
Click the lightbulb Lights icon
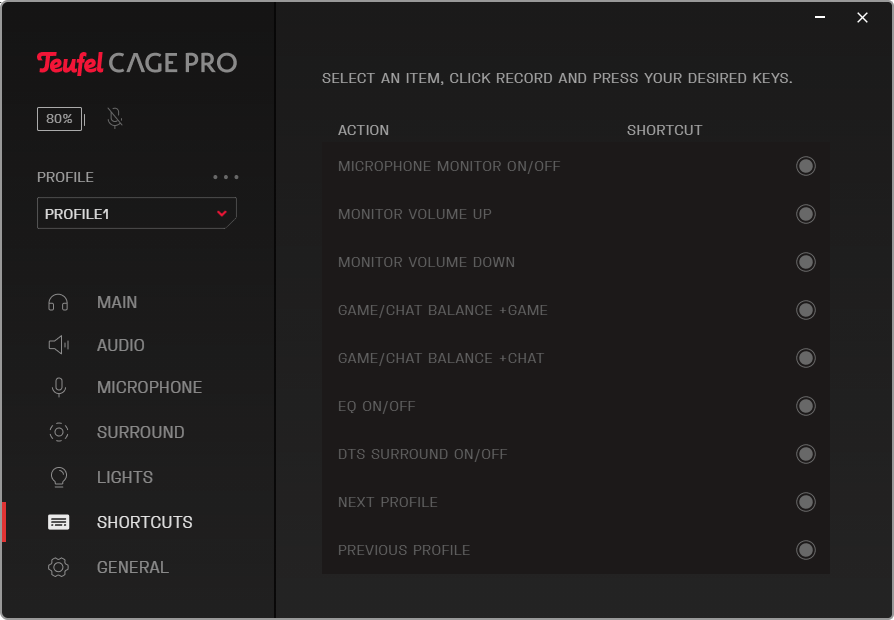coord(58,477)
